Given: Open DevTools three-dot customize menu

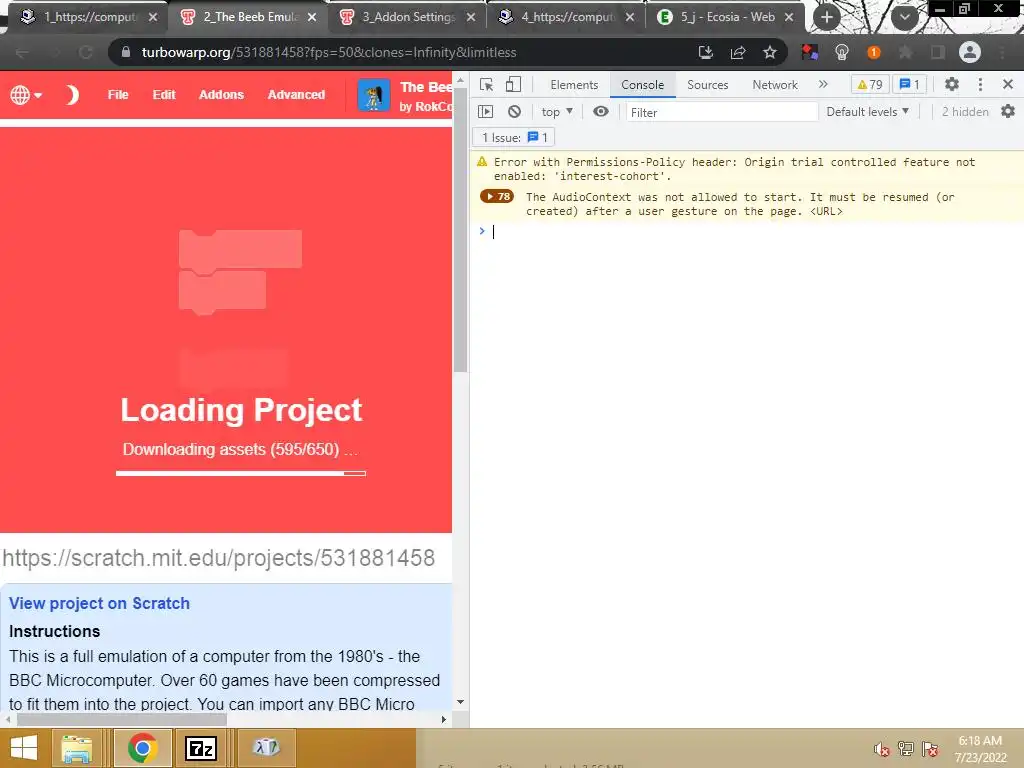Looking at the screenshot, I should coord(980,84).
